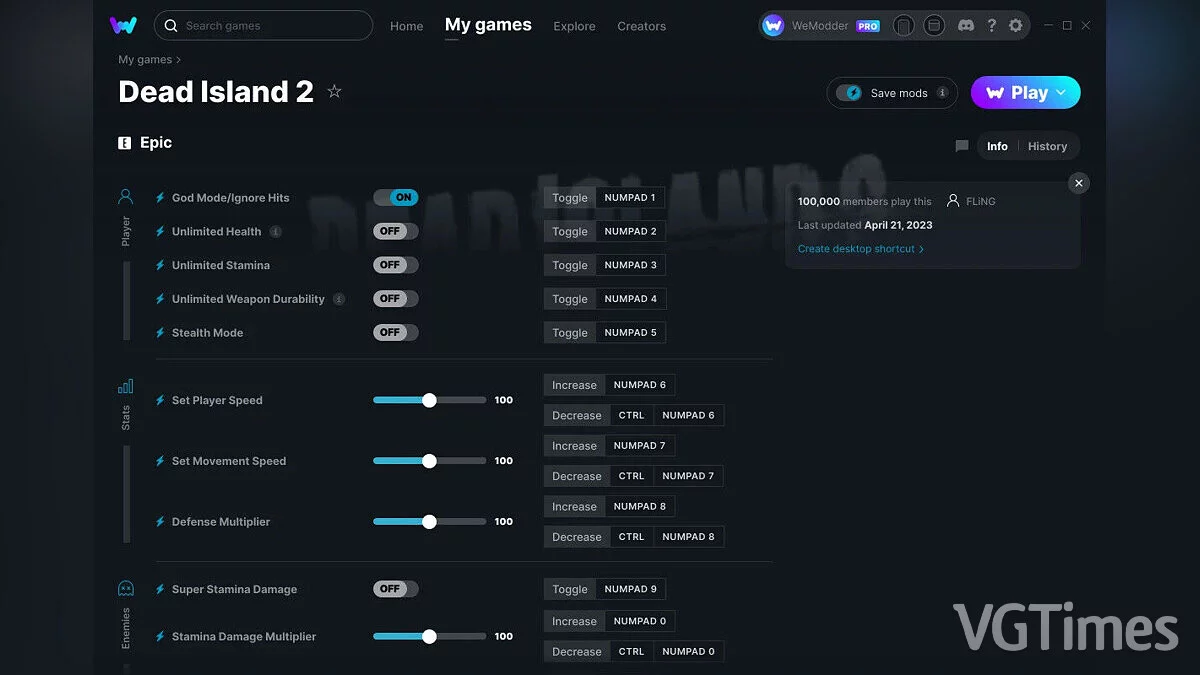Go to the My games tab

click(488, 25)
